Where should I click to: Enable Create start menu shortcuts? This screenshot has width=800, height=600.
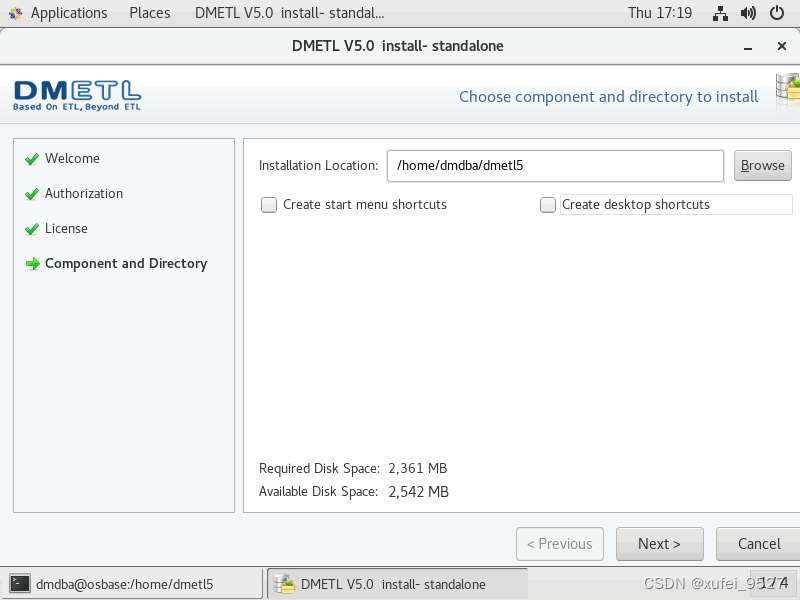click(x=269, y=204)
